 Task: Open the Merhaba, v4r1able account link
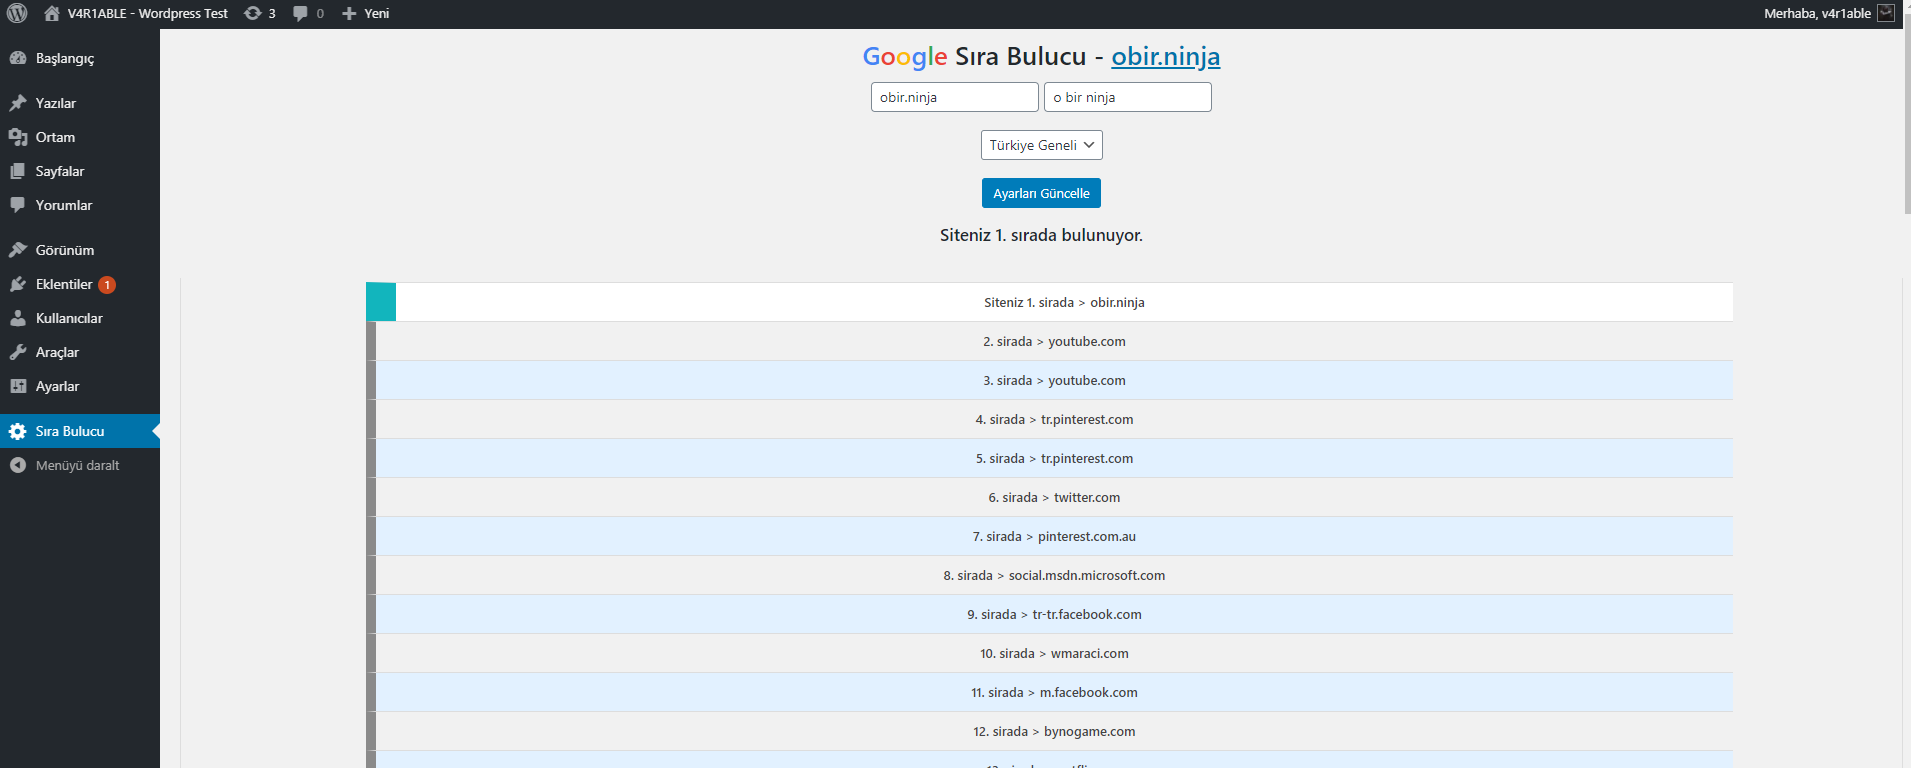(x=1829, y=13)
